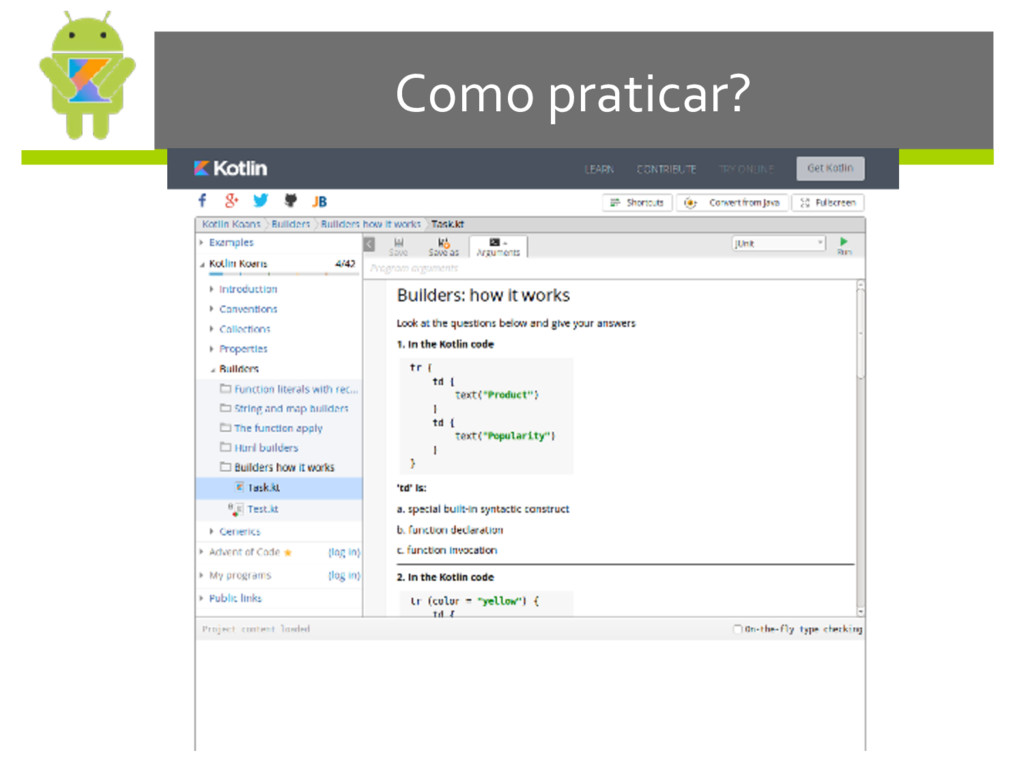The width and height of the screenshot is (1024, 768).
Task: Expand the Generics section
Action: click(212, 532)
